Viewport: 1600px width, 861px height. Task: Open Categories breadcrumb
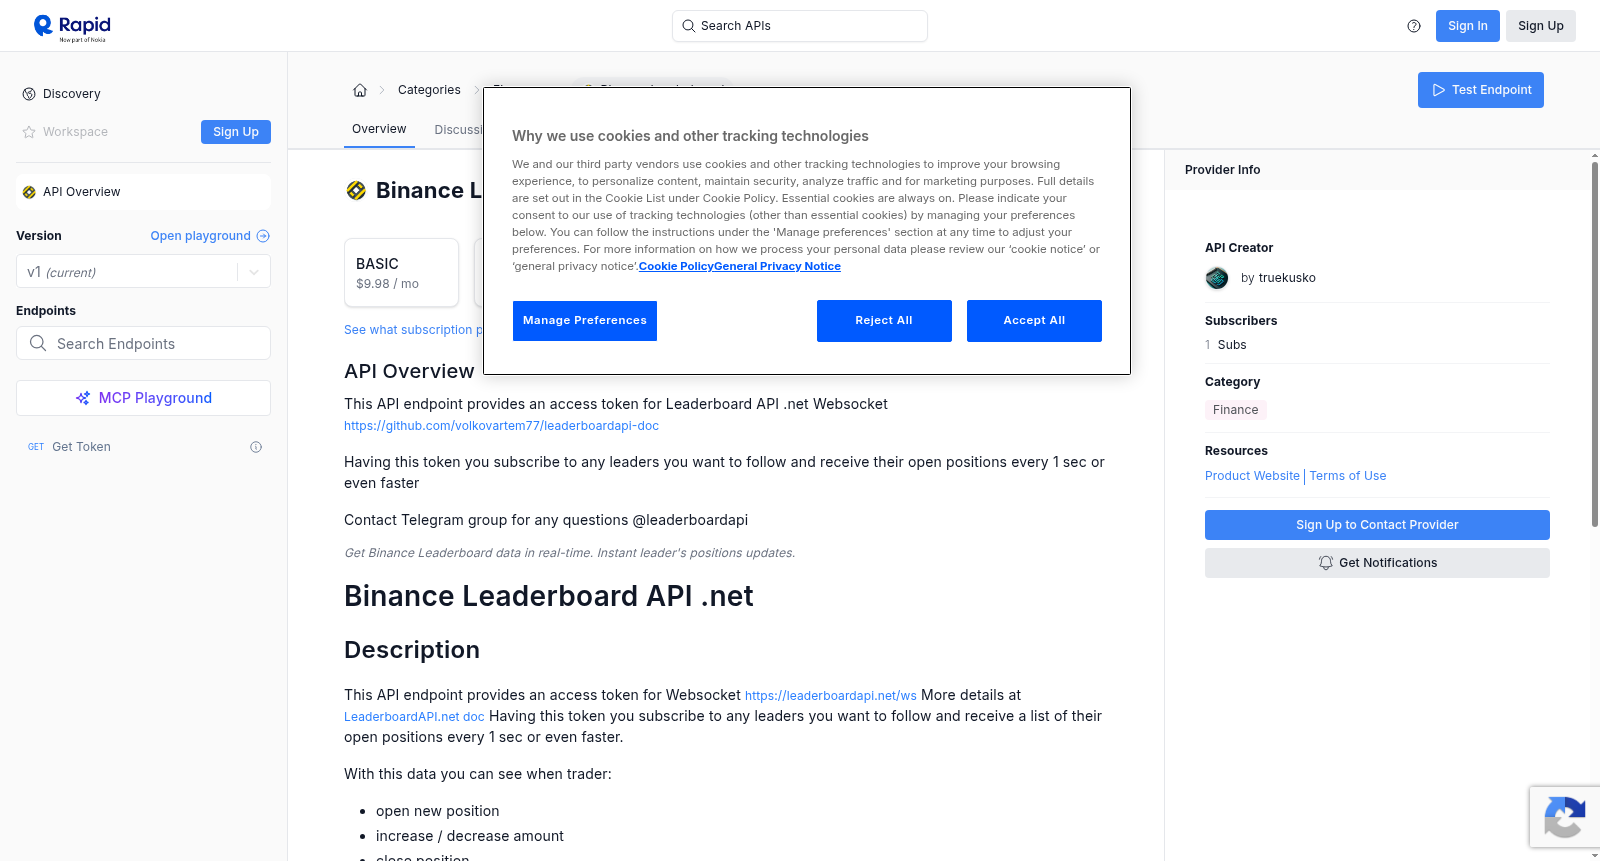429,90
